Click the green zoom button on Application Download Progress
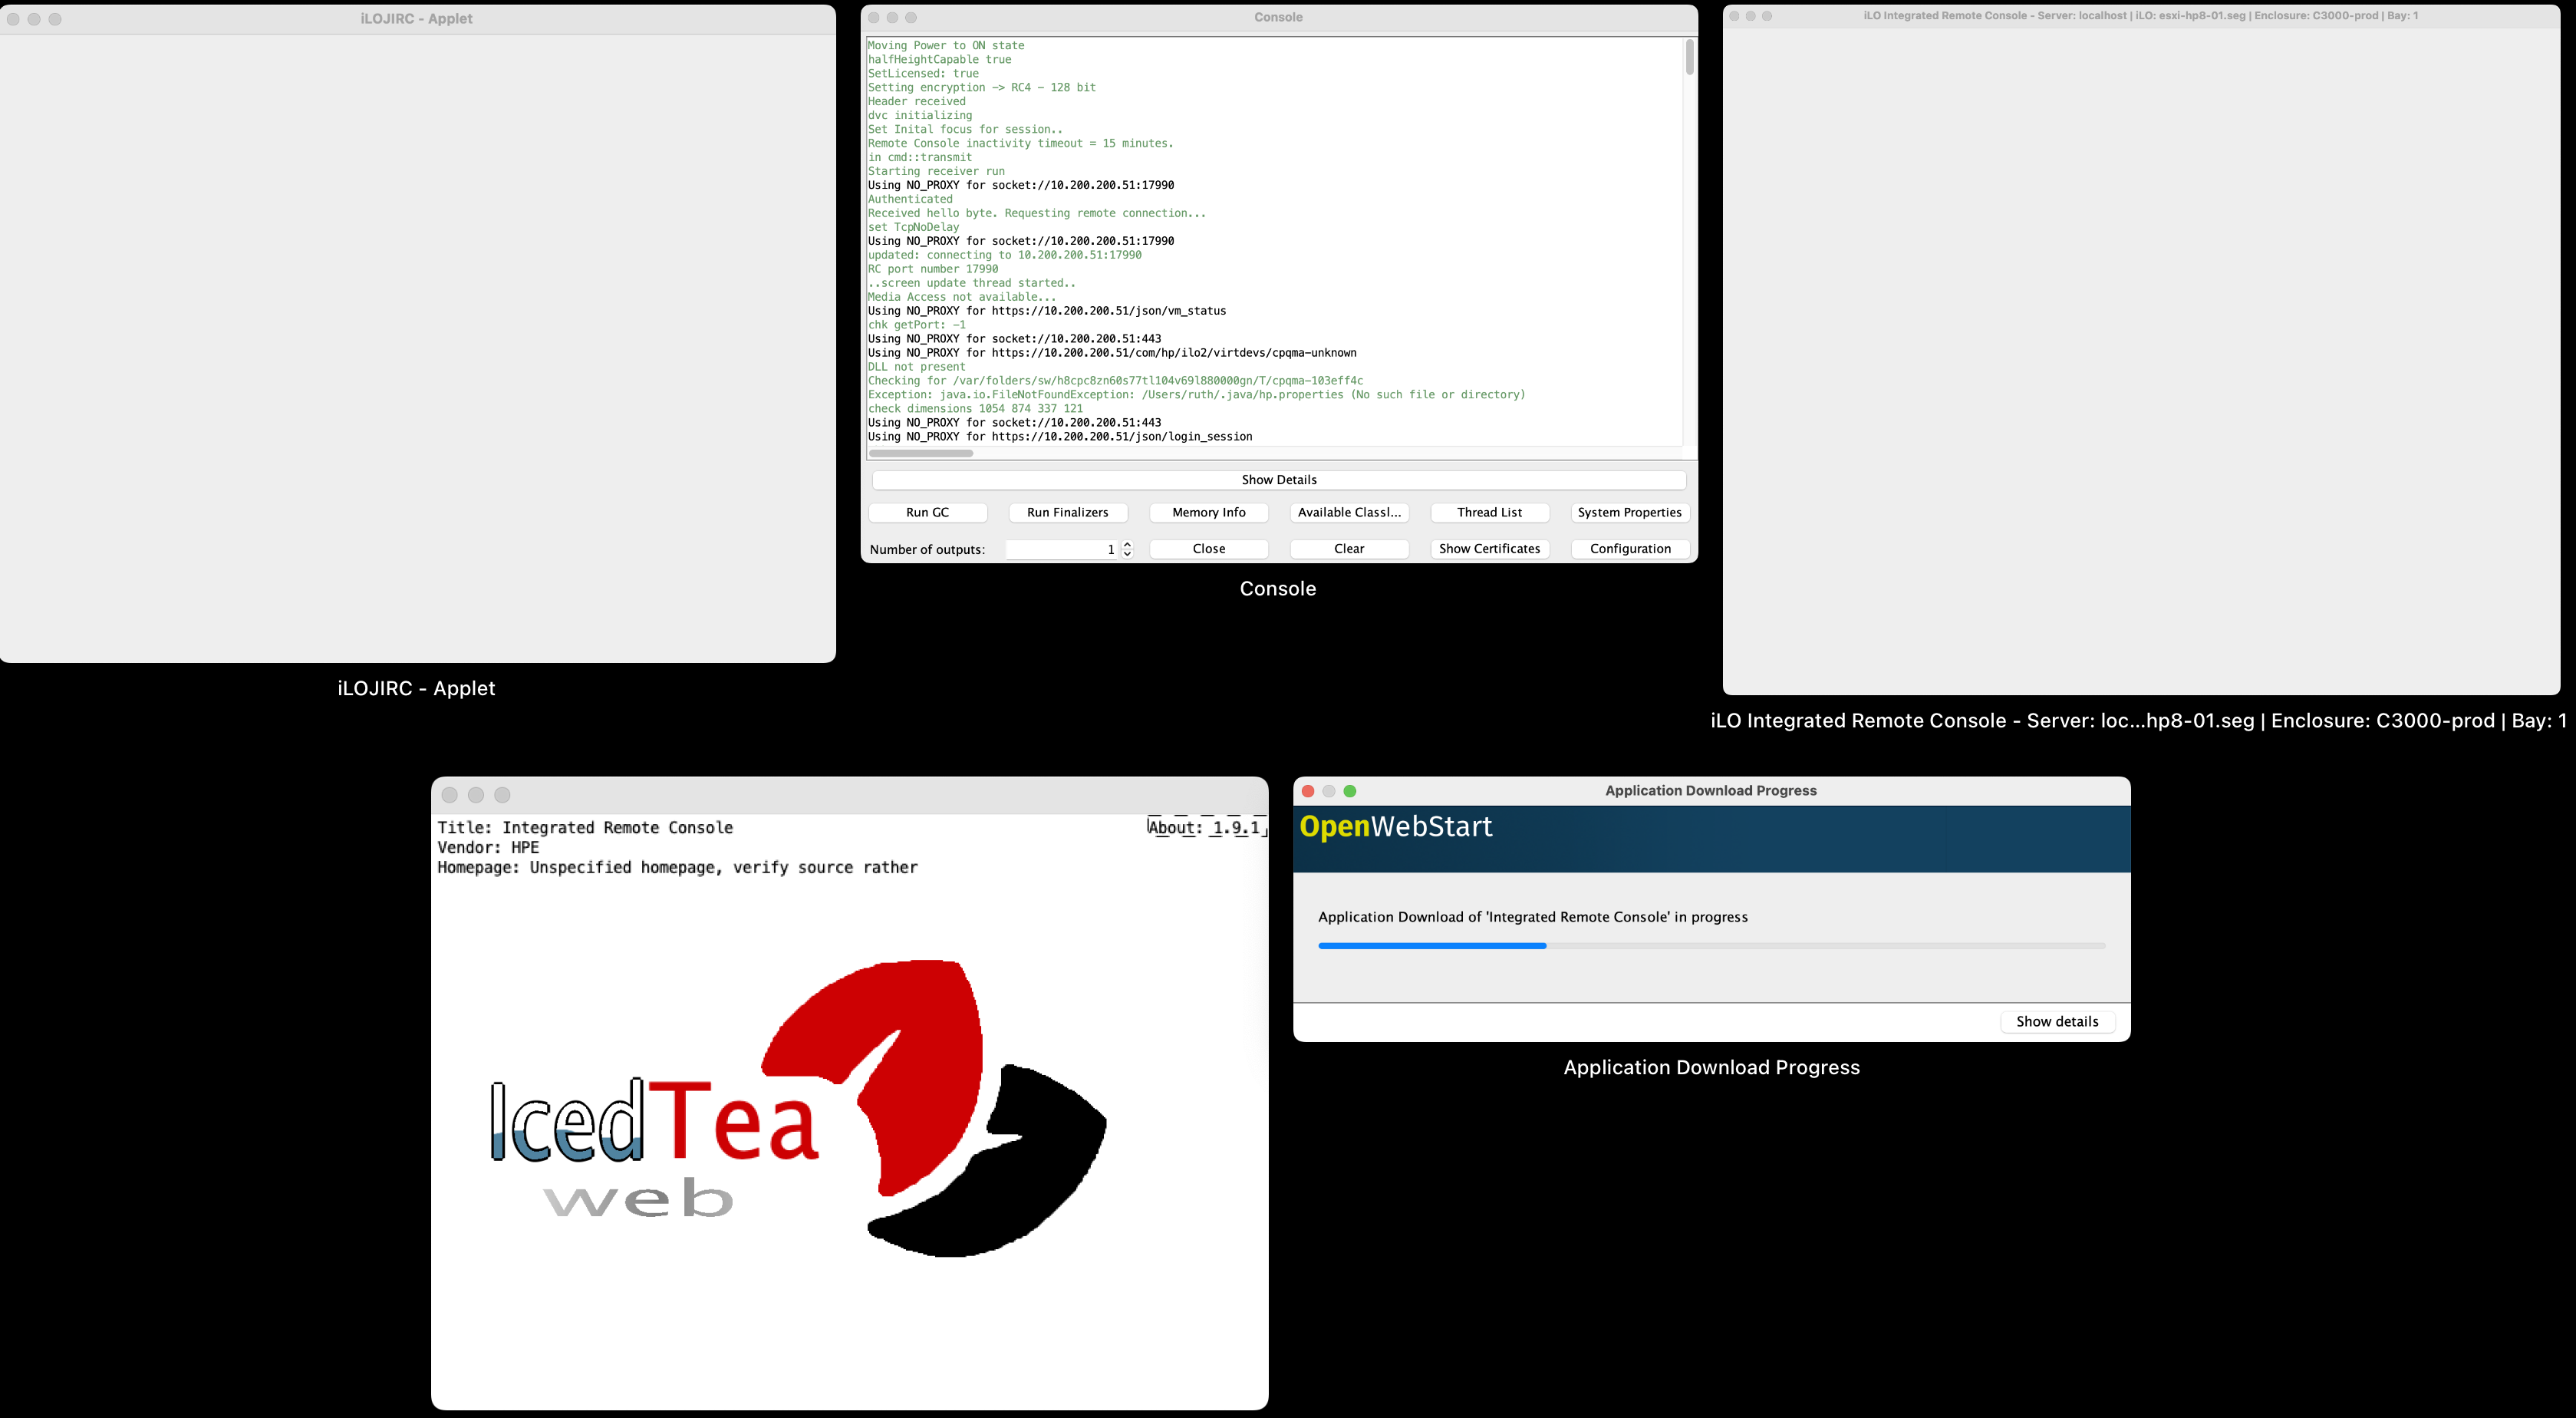2576x1418 pixels. [1350, 791]
